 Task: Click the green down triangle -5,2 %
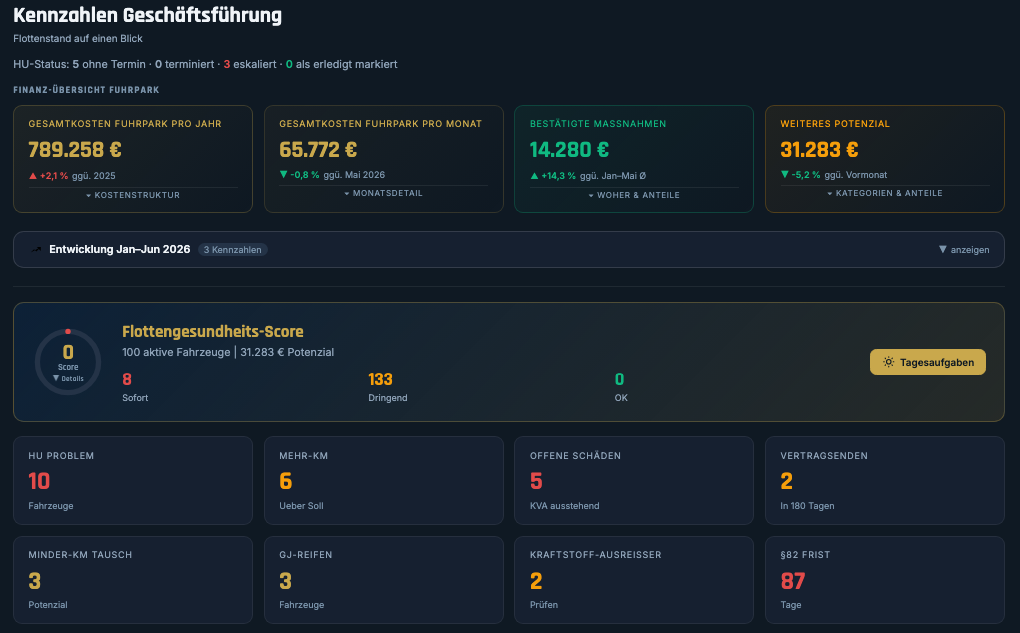(x=785, y=174)
